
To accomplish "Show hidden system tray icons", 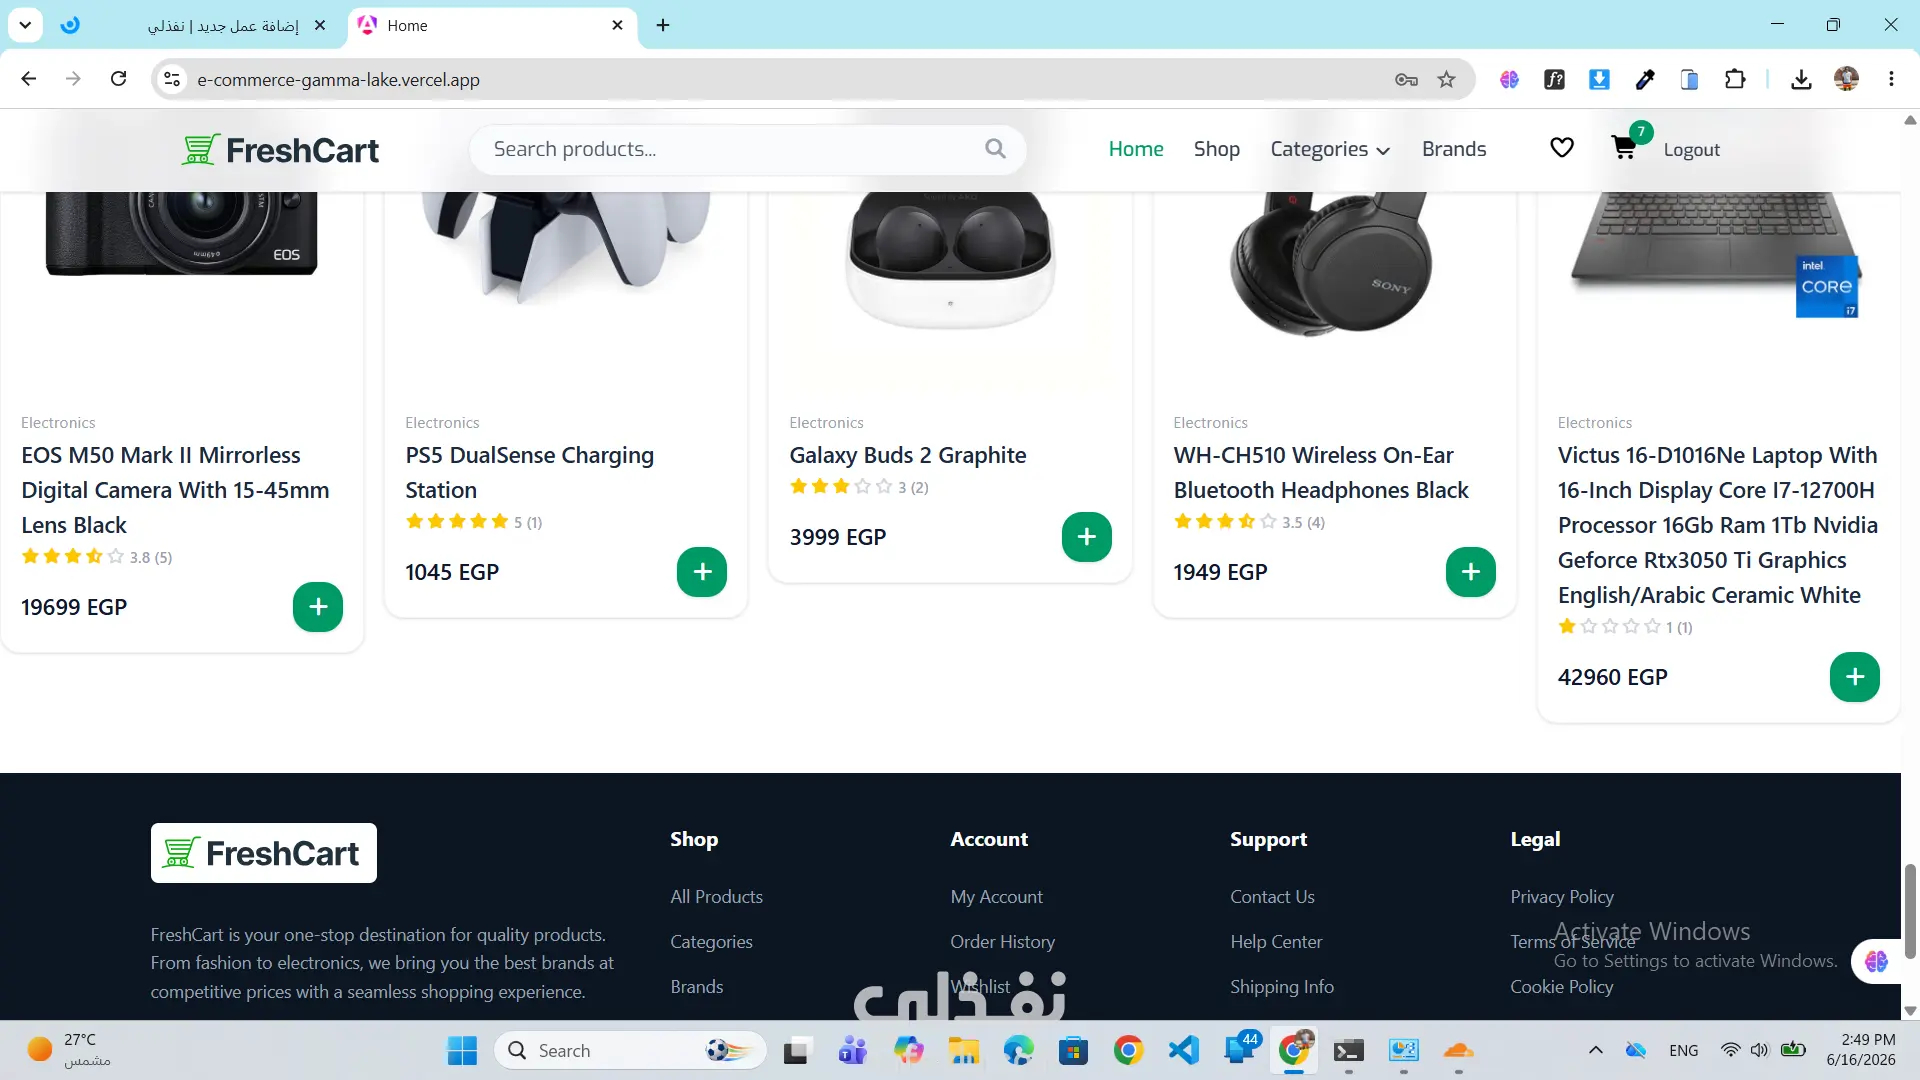I will point(1596,1050).
